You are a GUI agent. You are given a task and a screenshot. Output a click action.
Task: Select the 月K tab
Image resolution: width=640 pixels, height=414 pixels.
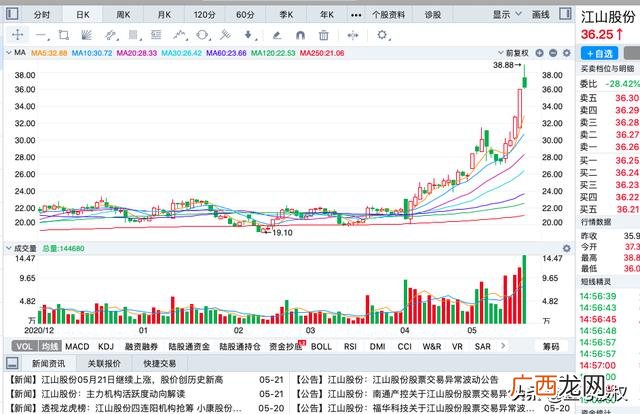[164, 15]
